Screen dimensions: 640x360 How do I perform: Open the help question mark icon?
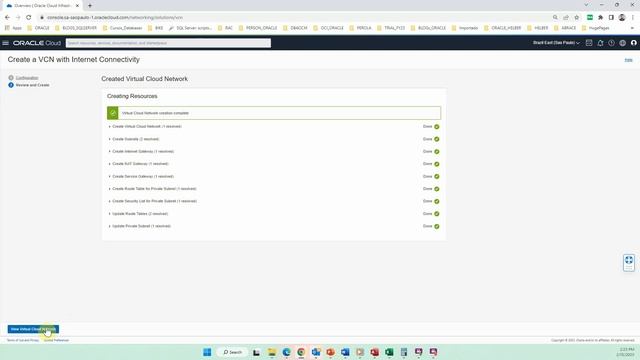[x=611, y=43]
